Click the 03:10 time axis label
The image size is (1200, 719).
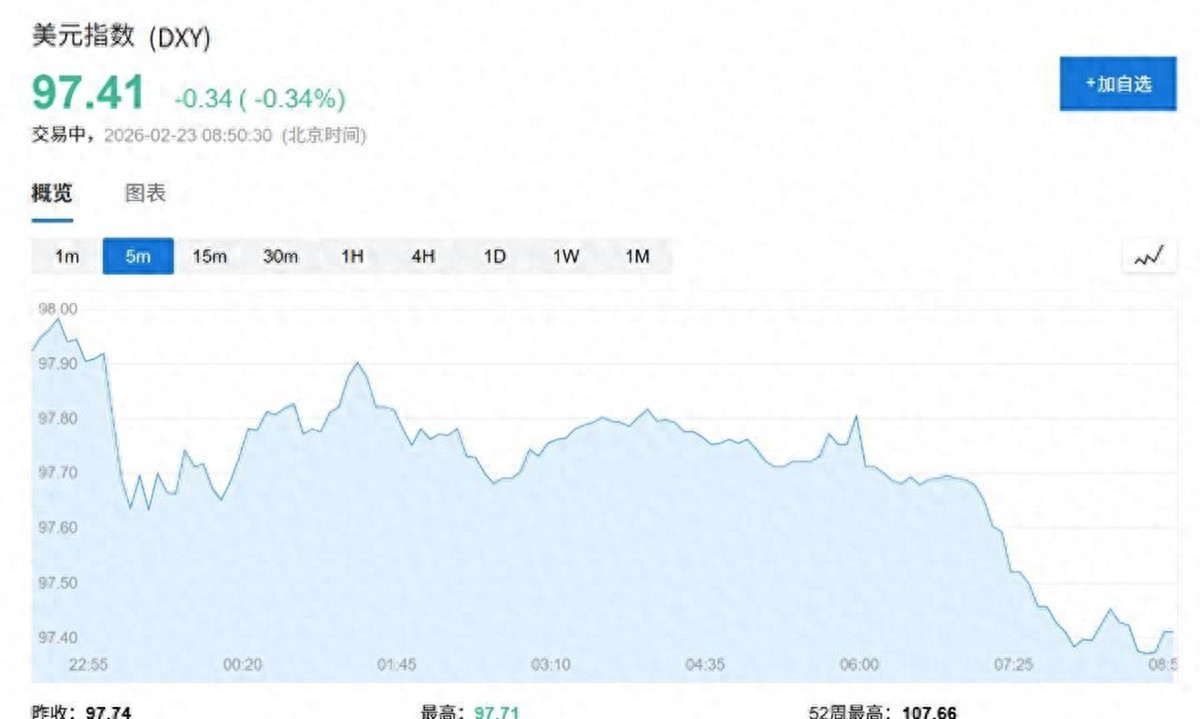(550, 665)
